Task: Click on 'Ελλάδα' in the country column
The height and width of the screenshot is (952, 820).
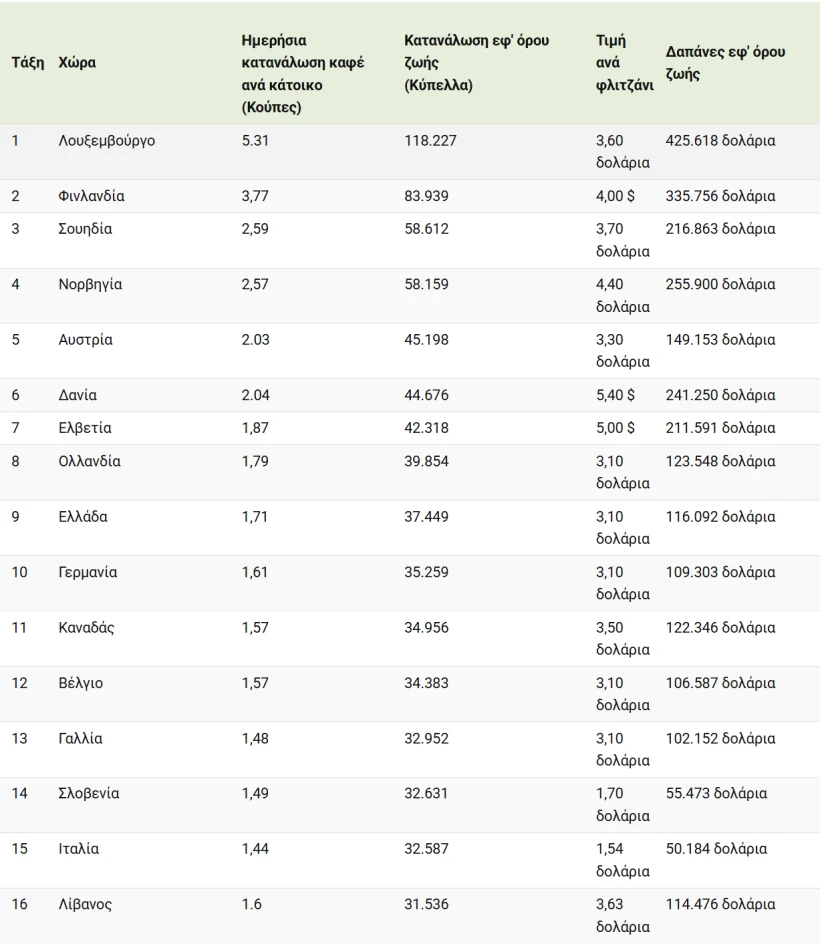Action: pyautogui.click(x=83, y=517)
